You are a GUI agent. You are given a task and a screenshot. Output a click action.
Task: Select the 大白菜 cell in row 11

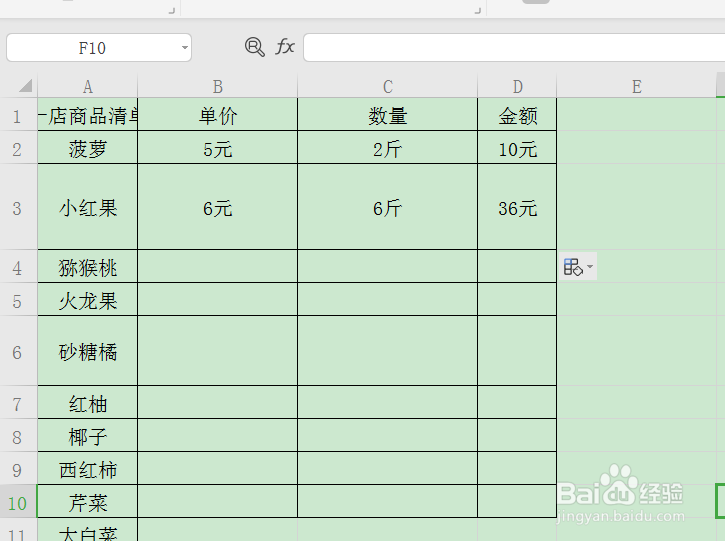pyautogui.click(x=87, y=530)
